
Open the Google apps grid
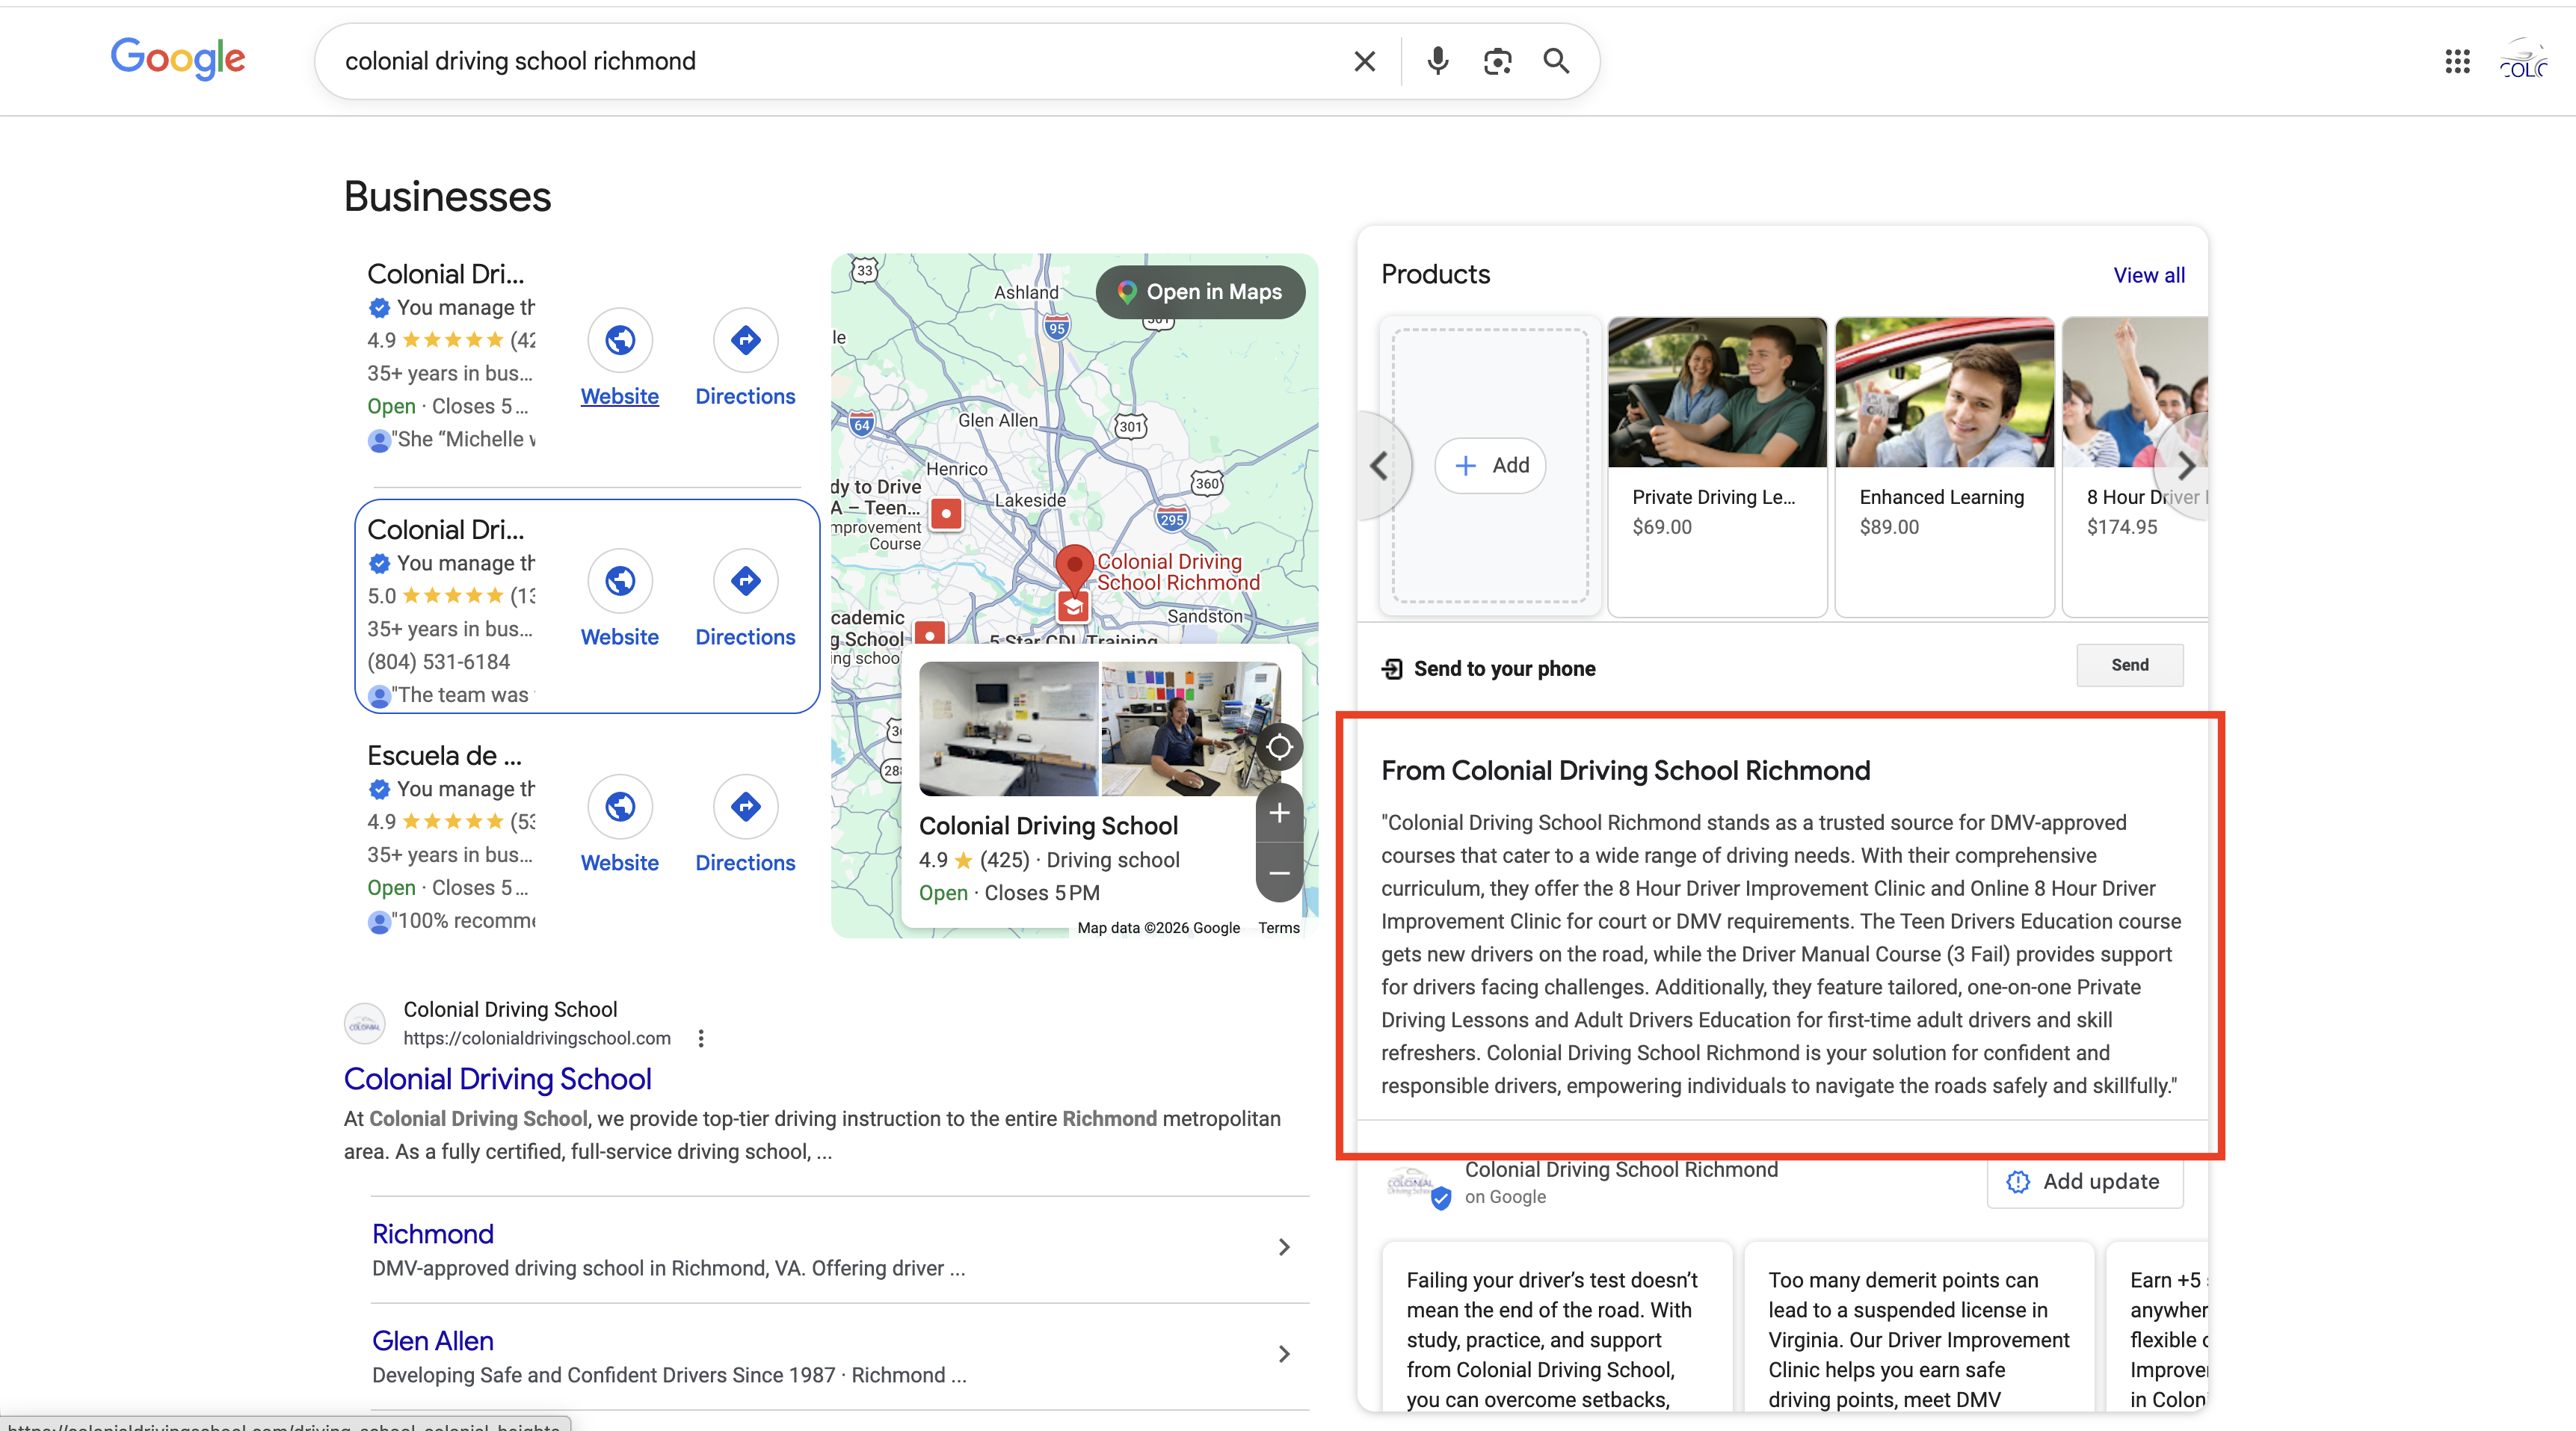coord(2457,62)
